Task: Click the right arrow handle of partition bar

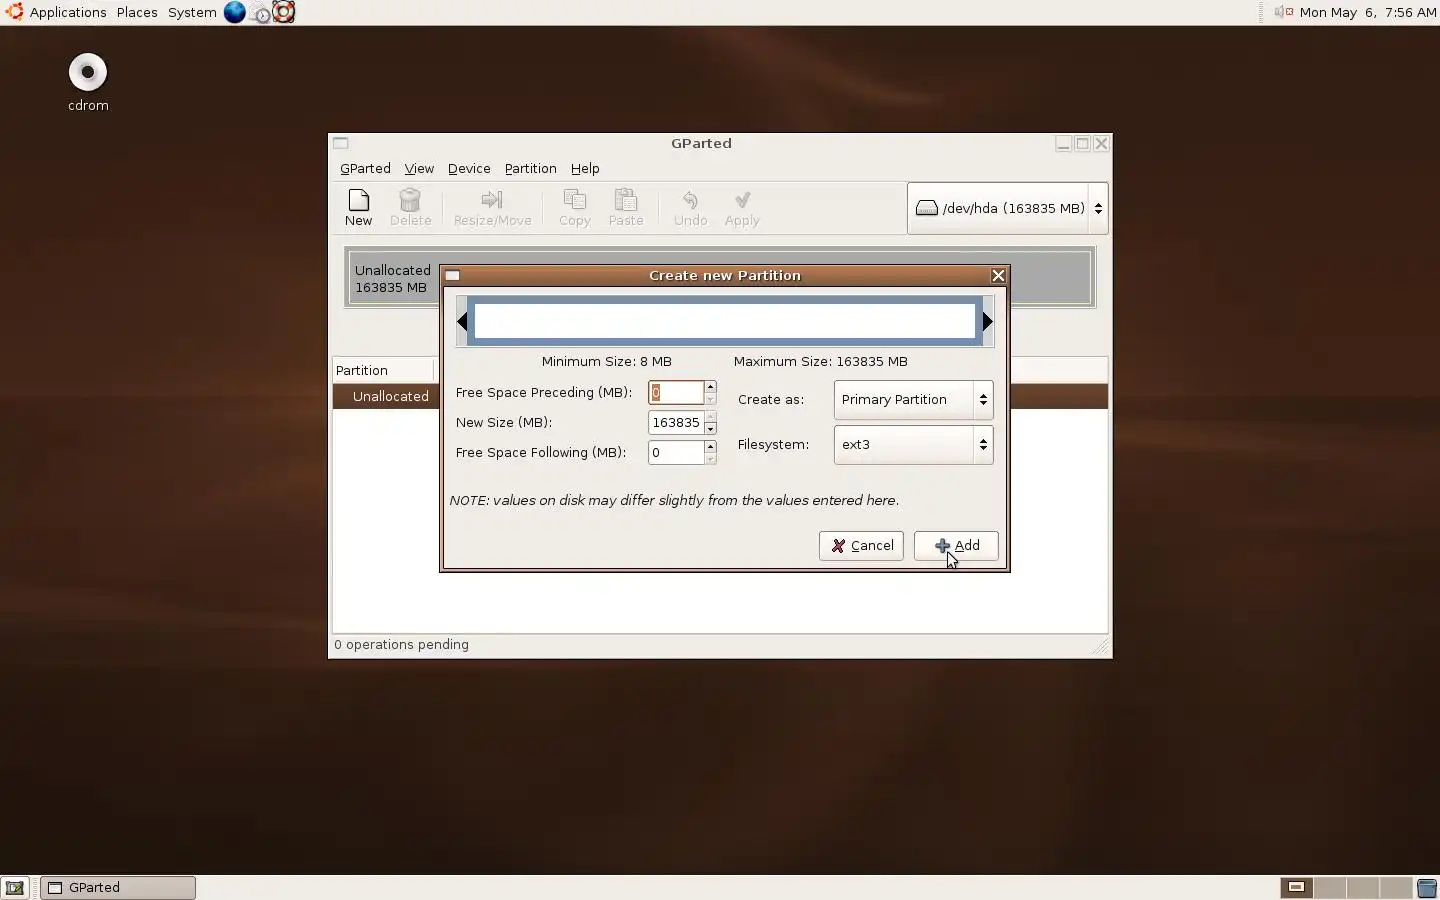Action: point(988,321)
